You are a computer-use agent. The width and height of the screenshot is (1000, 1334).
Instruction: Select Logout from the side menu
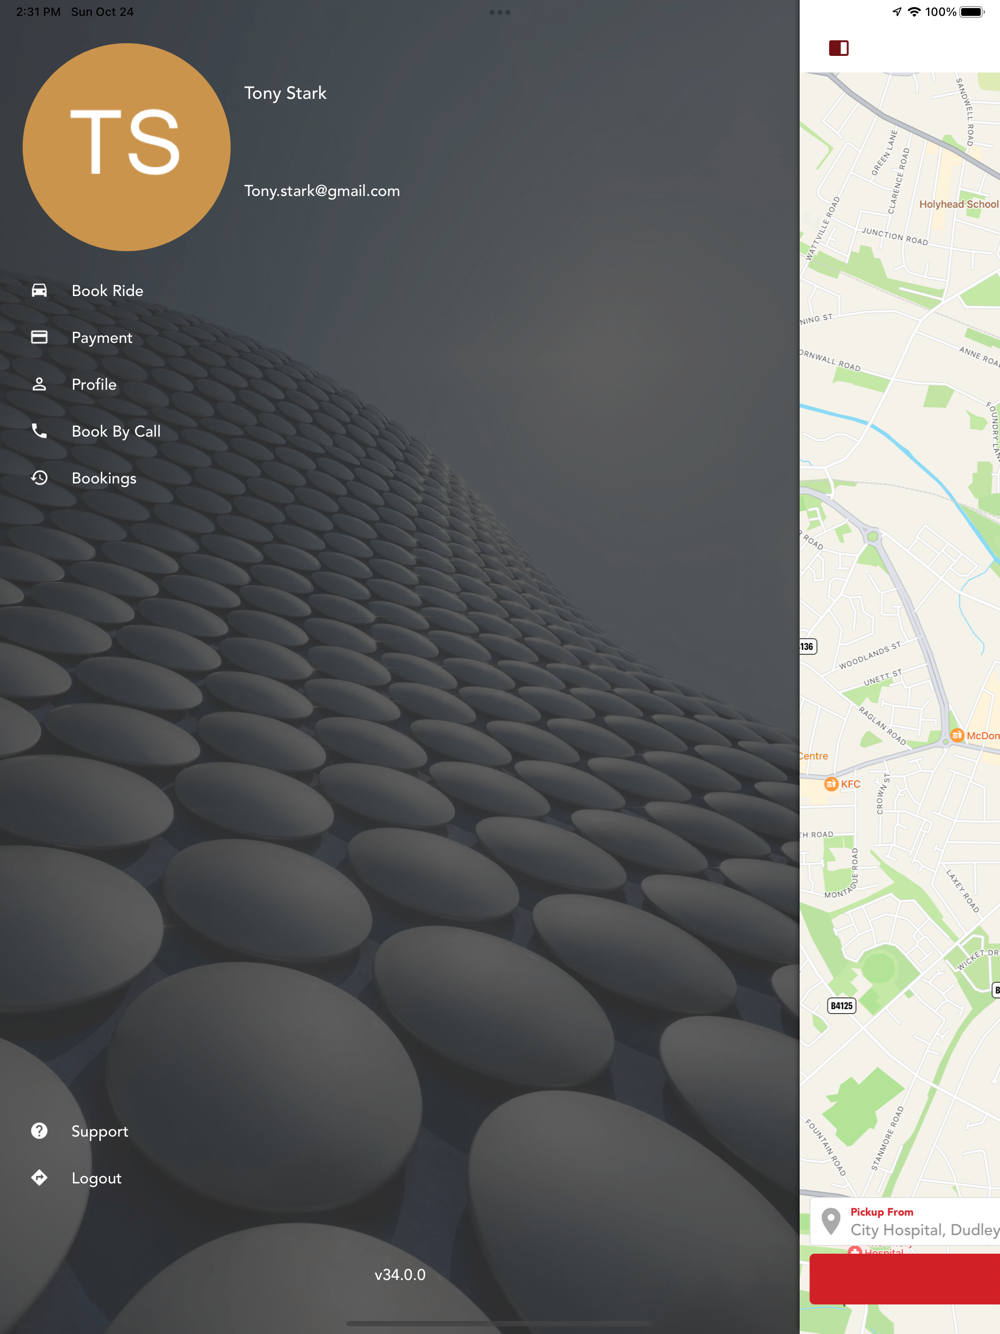96,1178
